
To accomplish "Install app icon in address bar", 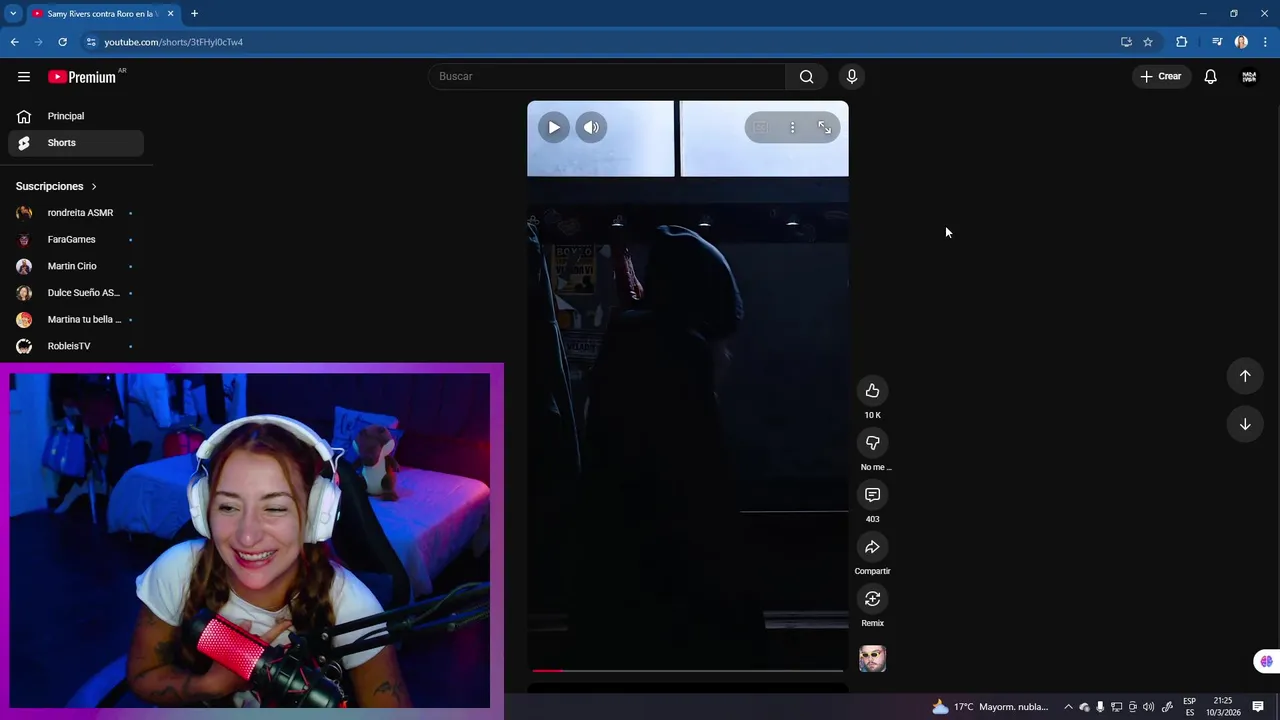I will (x=1126, y=42).
